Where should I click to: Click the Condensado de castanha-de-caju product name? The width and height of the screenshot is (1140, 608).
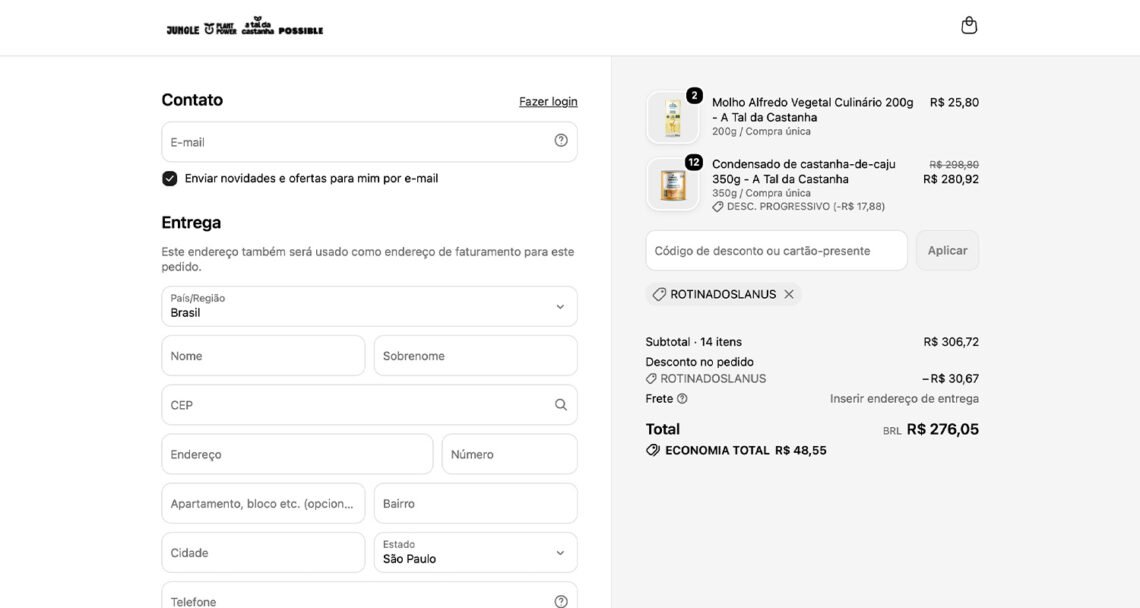pos(803,172)
